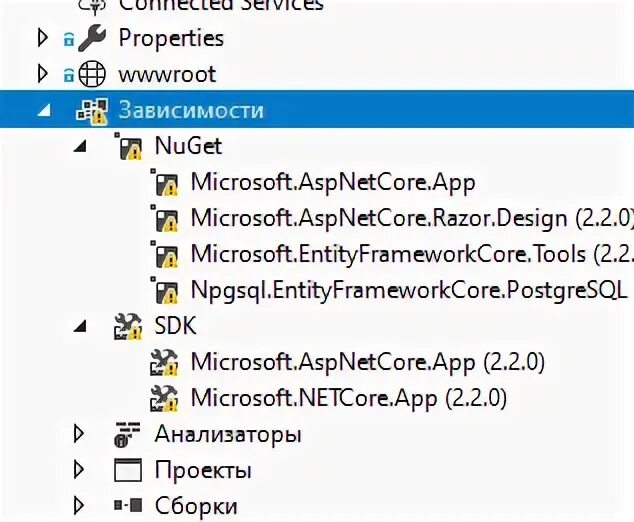Click the Сборки assemblies icon
The height and width of the screenshot is (522, 634).
(x=128, y=505)
